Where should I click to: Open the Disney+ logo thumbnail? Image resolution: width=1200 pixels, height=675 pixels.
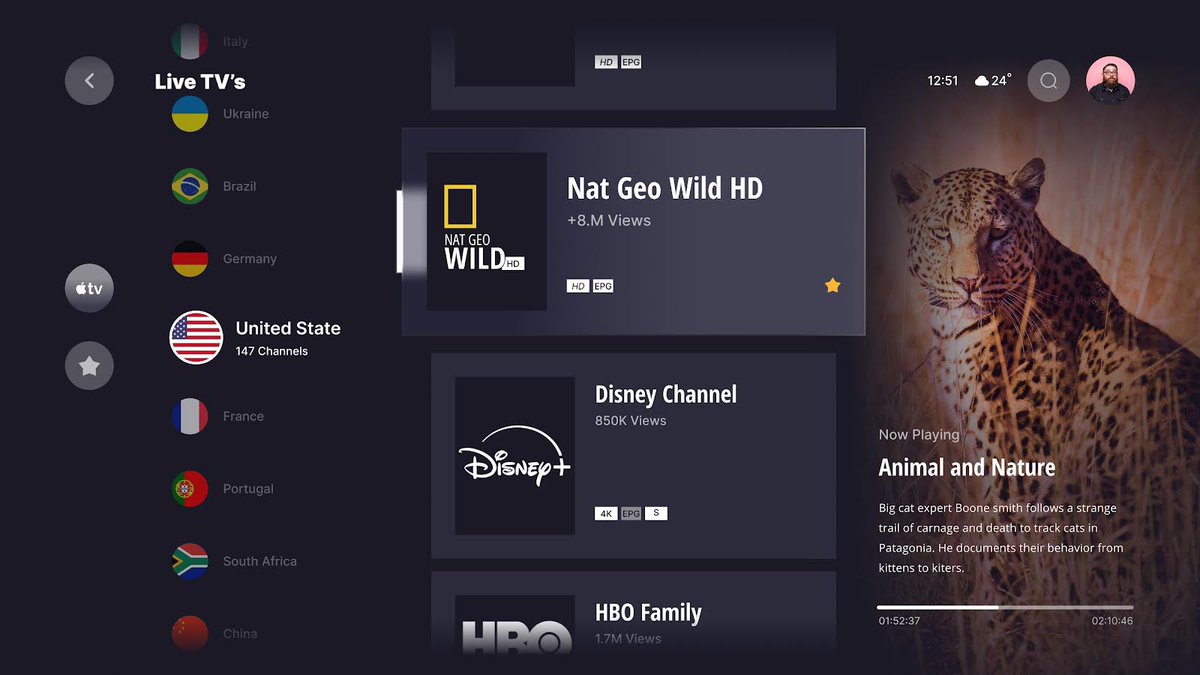[x=515, y=456]
